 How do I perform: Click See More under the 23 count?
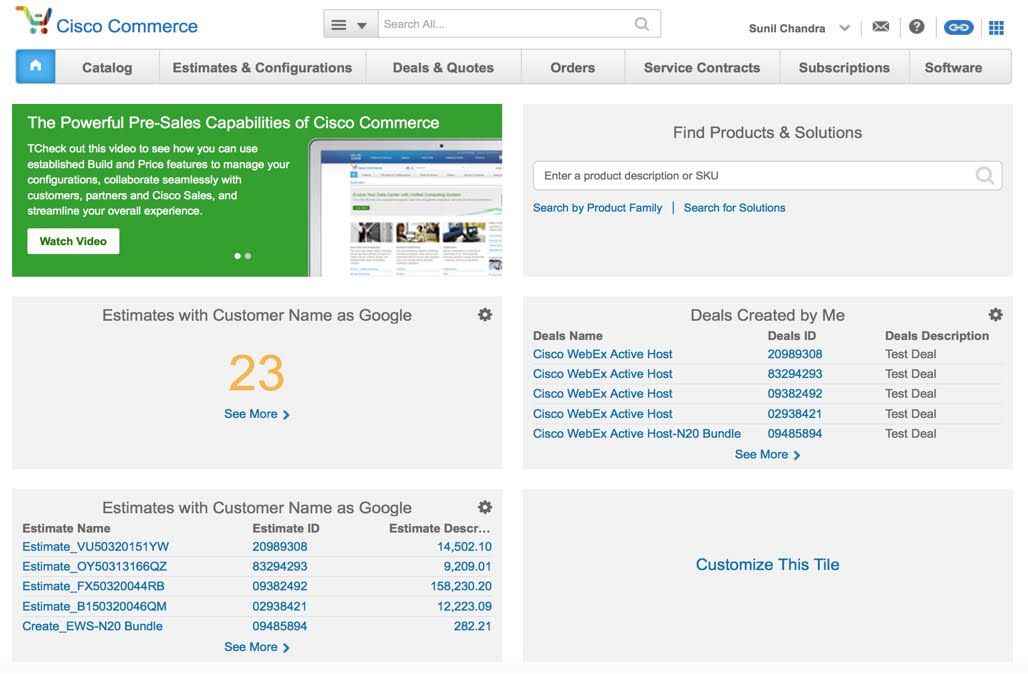(257, 414)
